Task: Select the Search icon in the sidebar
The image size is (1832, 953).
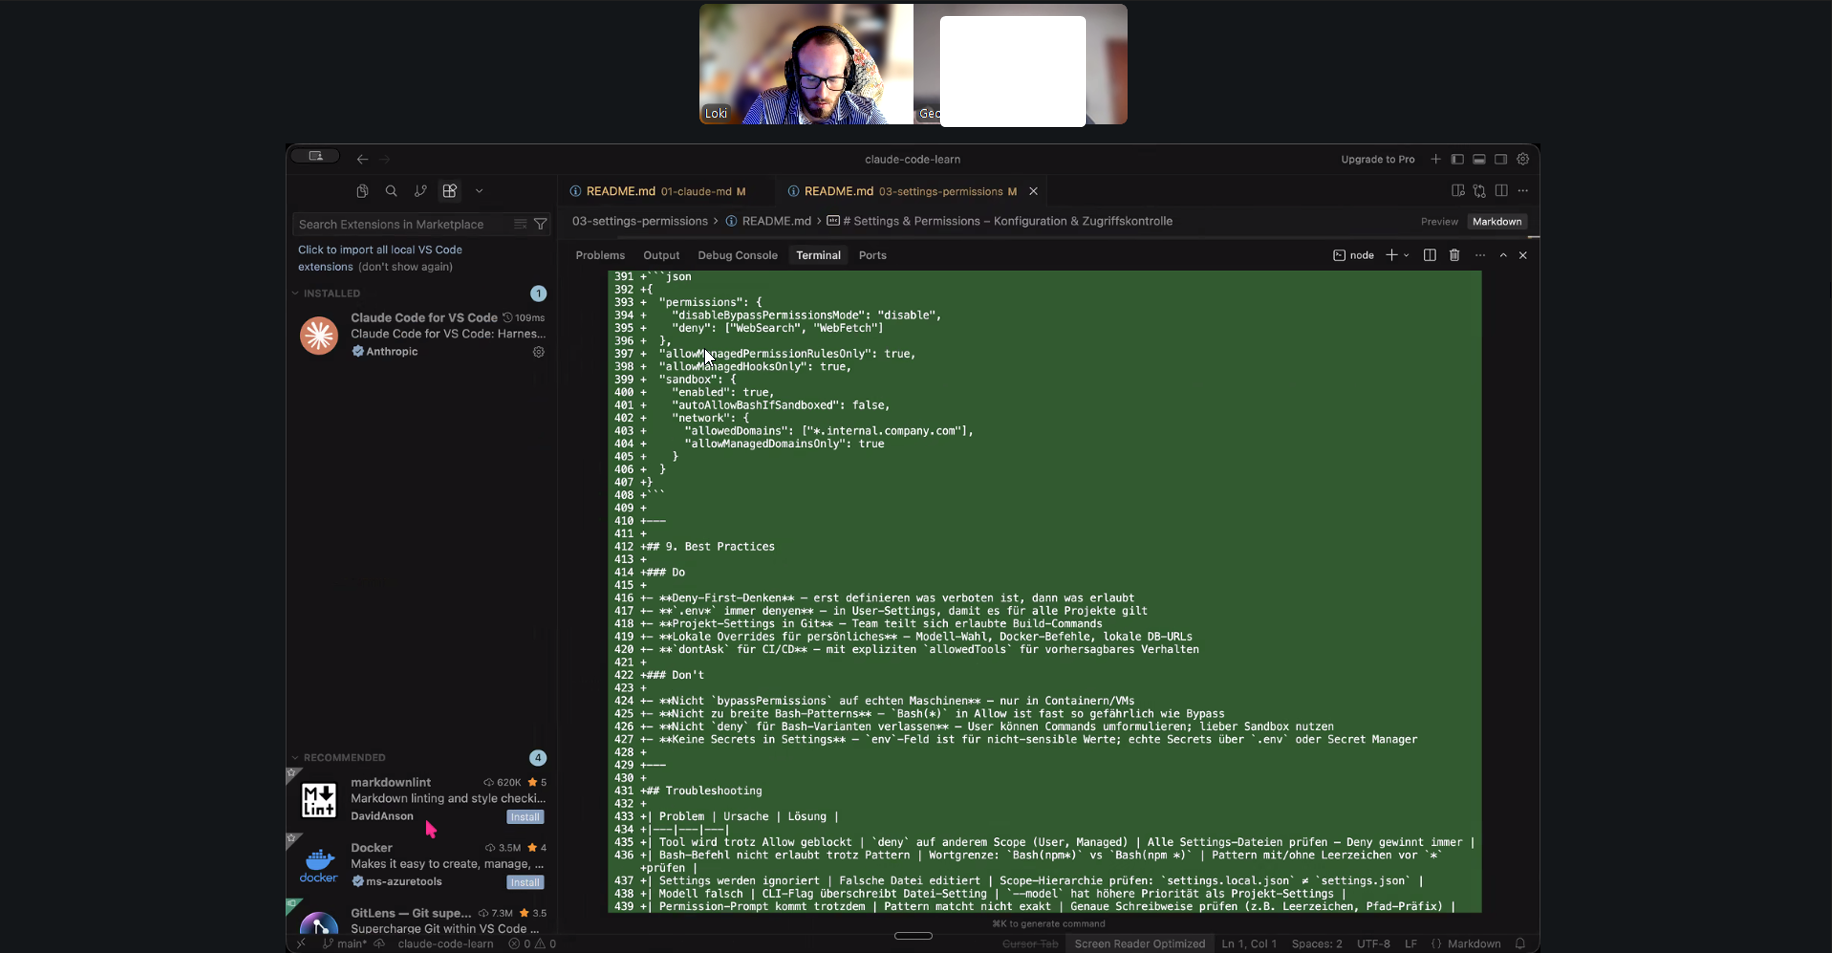Action: tap(391, 190)
